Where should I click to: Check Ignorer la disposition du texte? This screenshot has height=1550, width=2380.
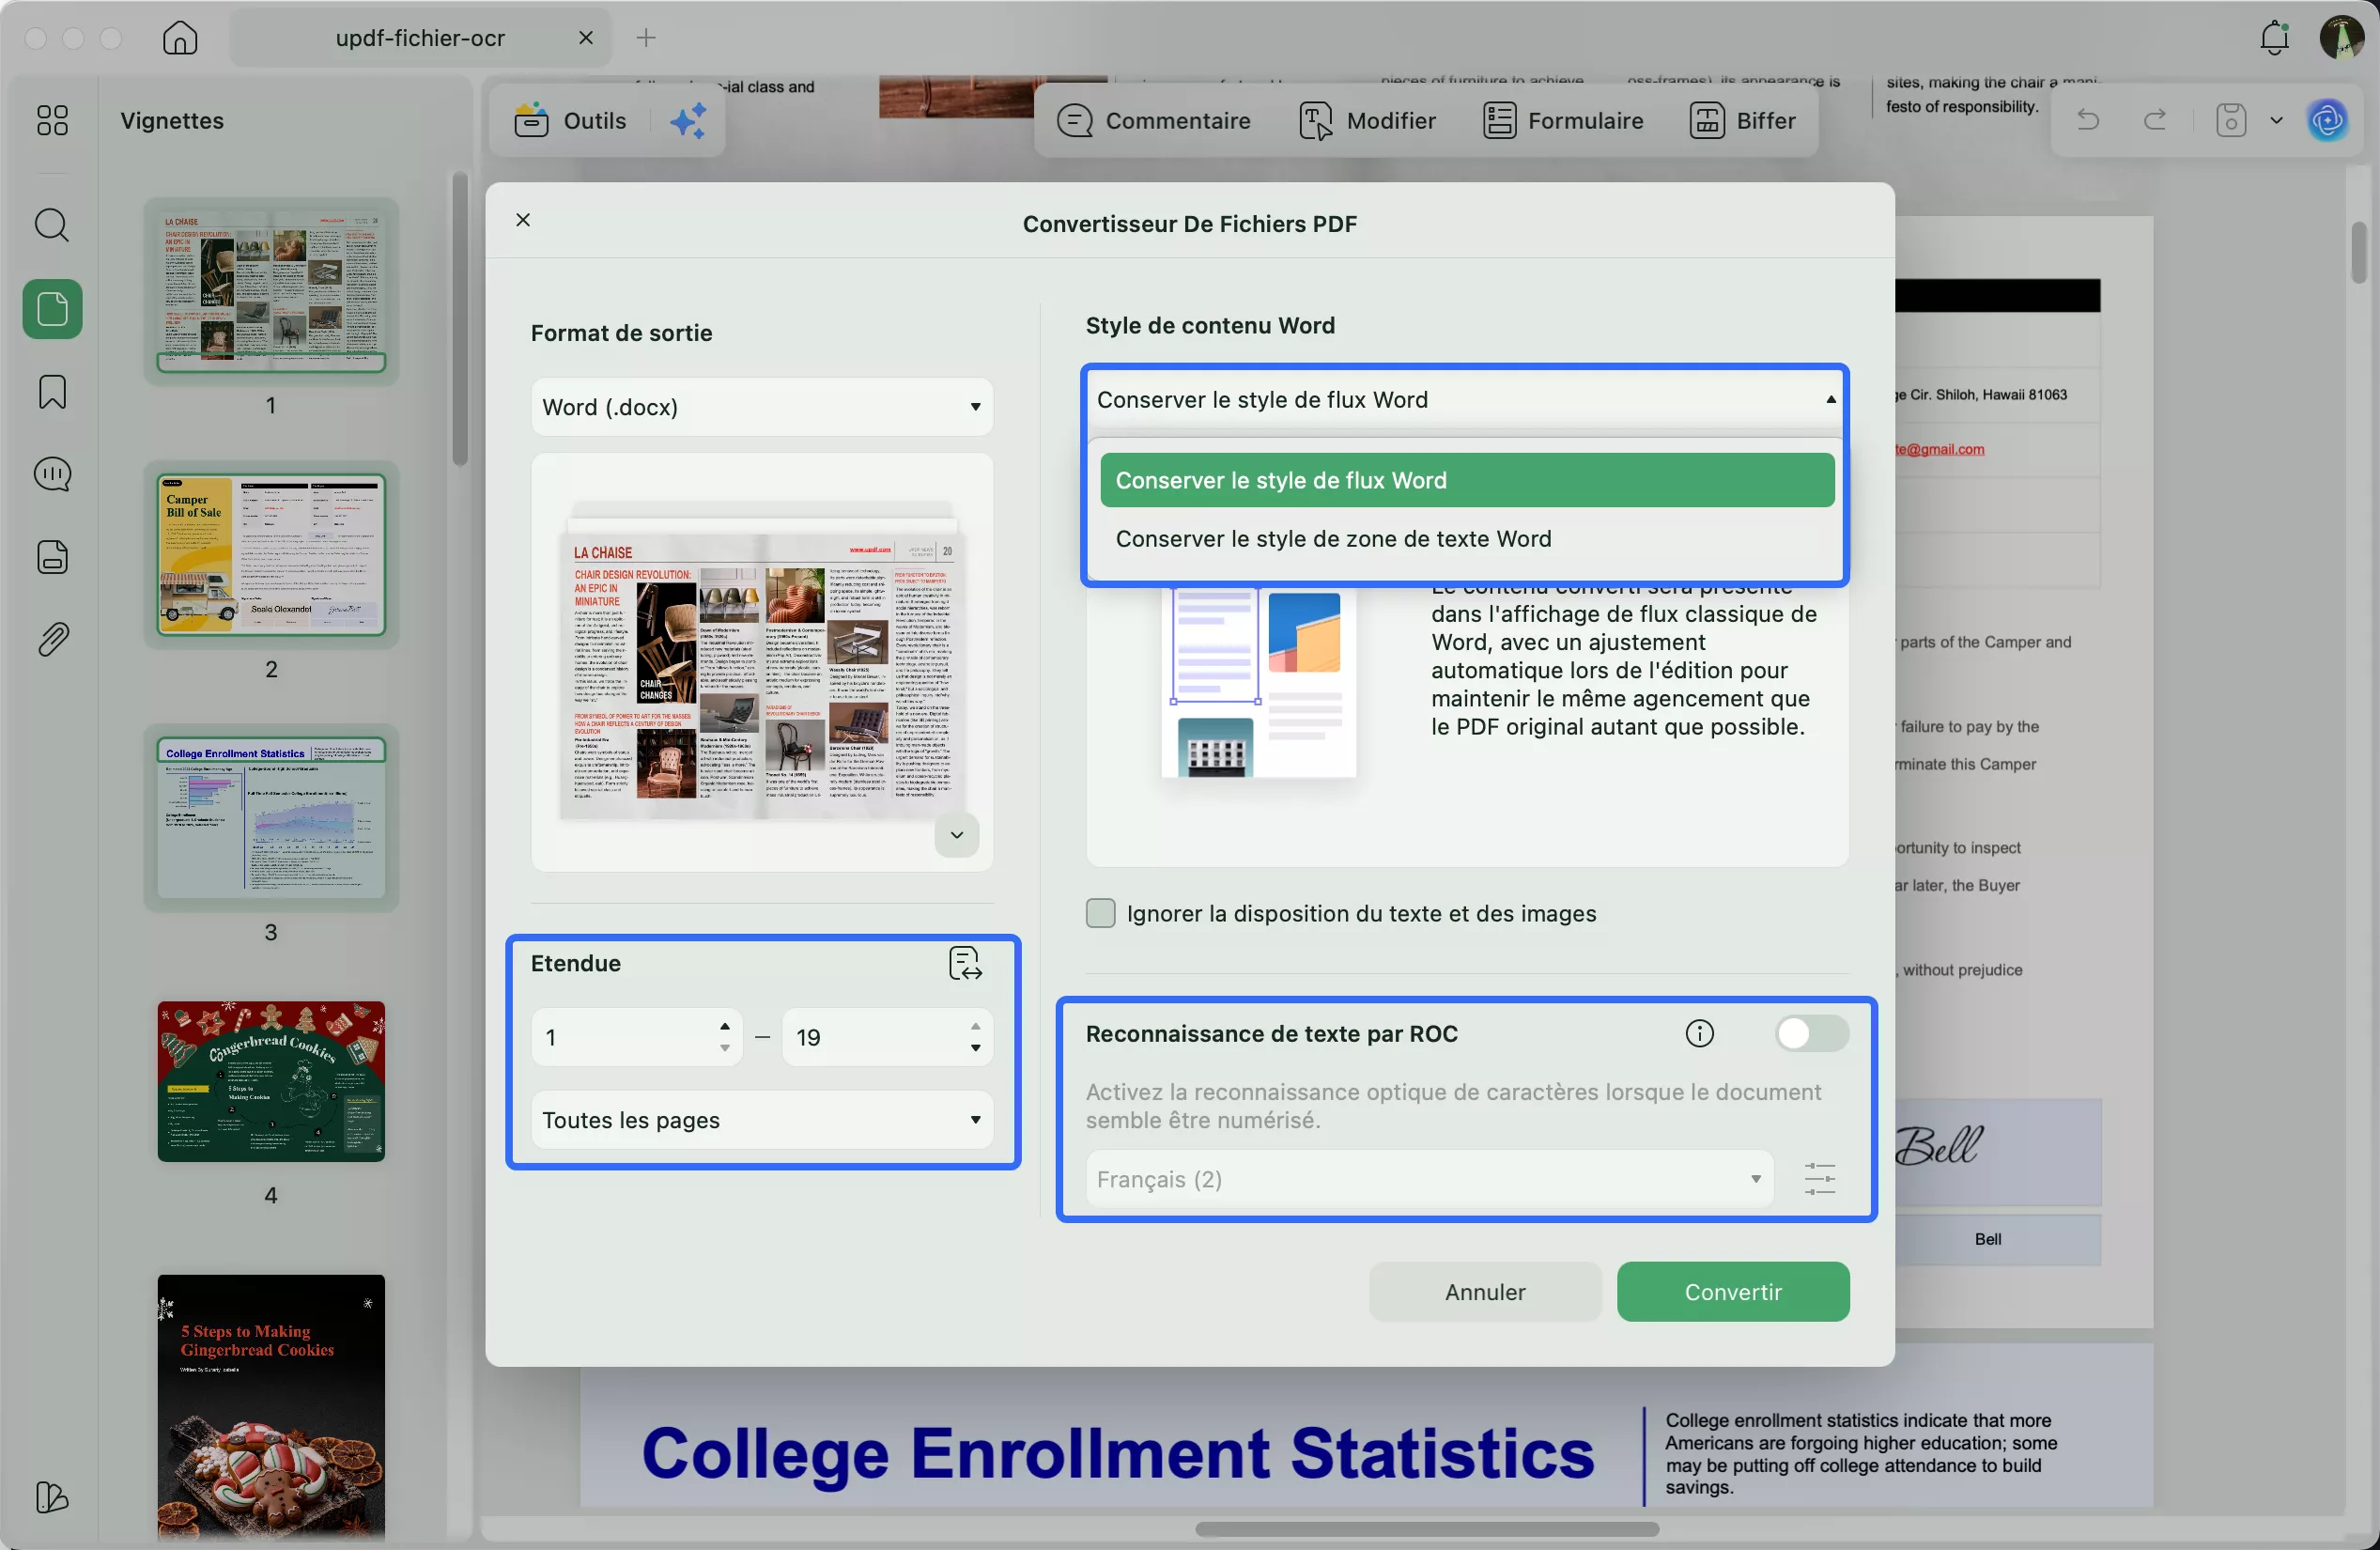tap(1100, 913)
